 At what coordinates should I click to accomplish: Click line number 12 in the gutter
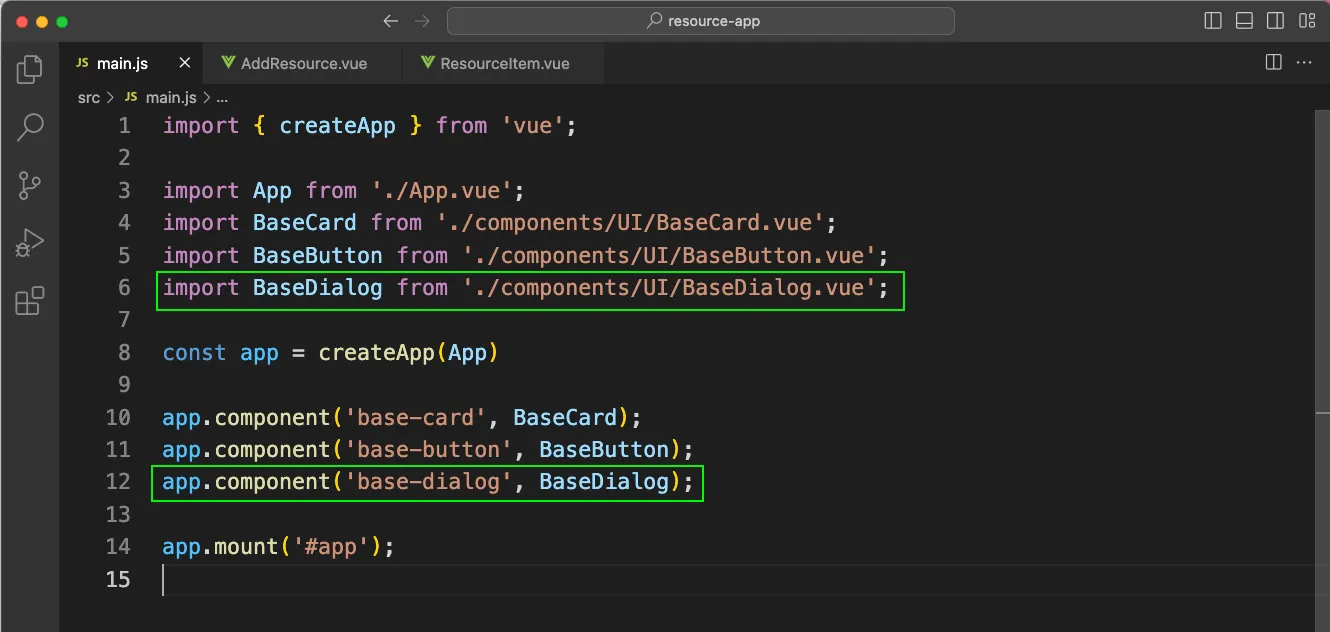point(118,482)
